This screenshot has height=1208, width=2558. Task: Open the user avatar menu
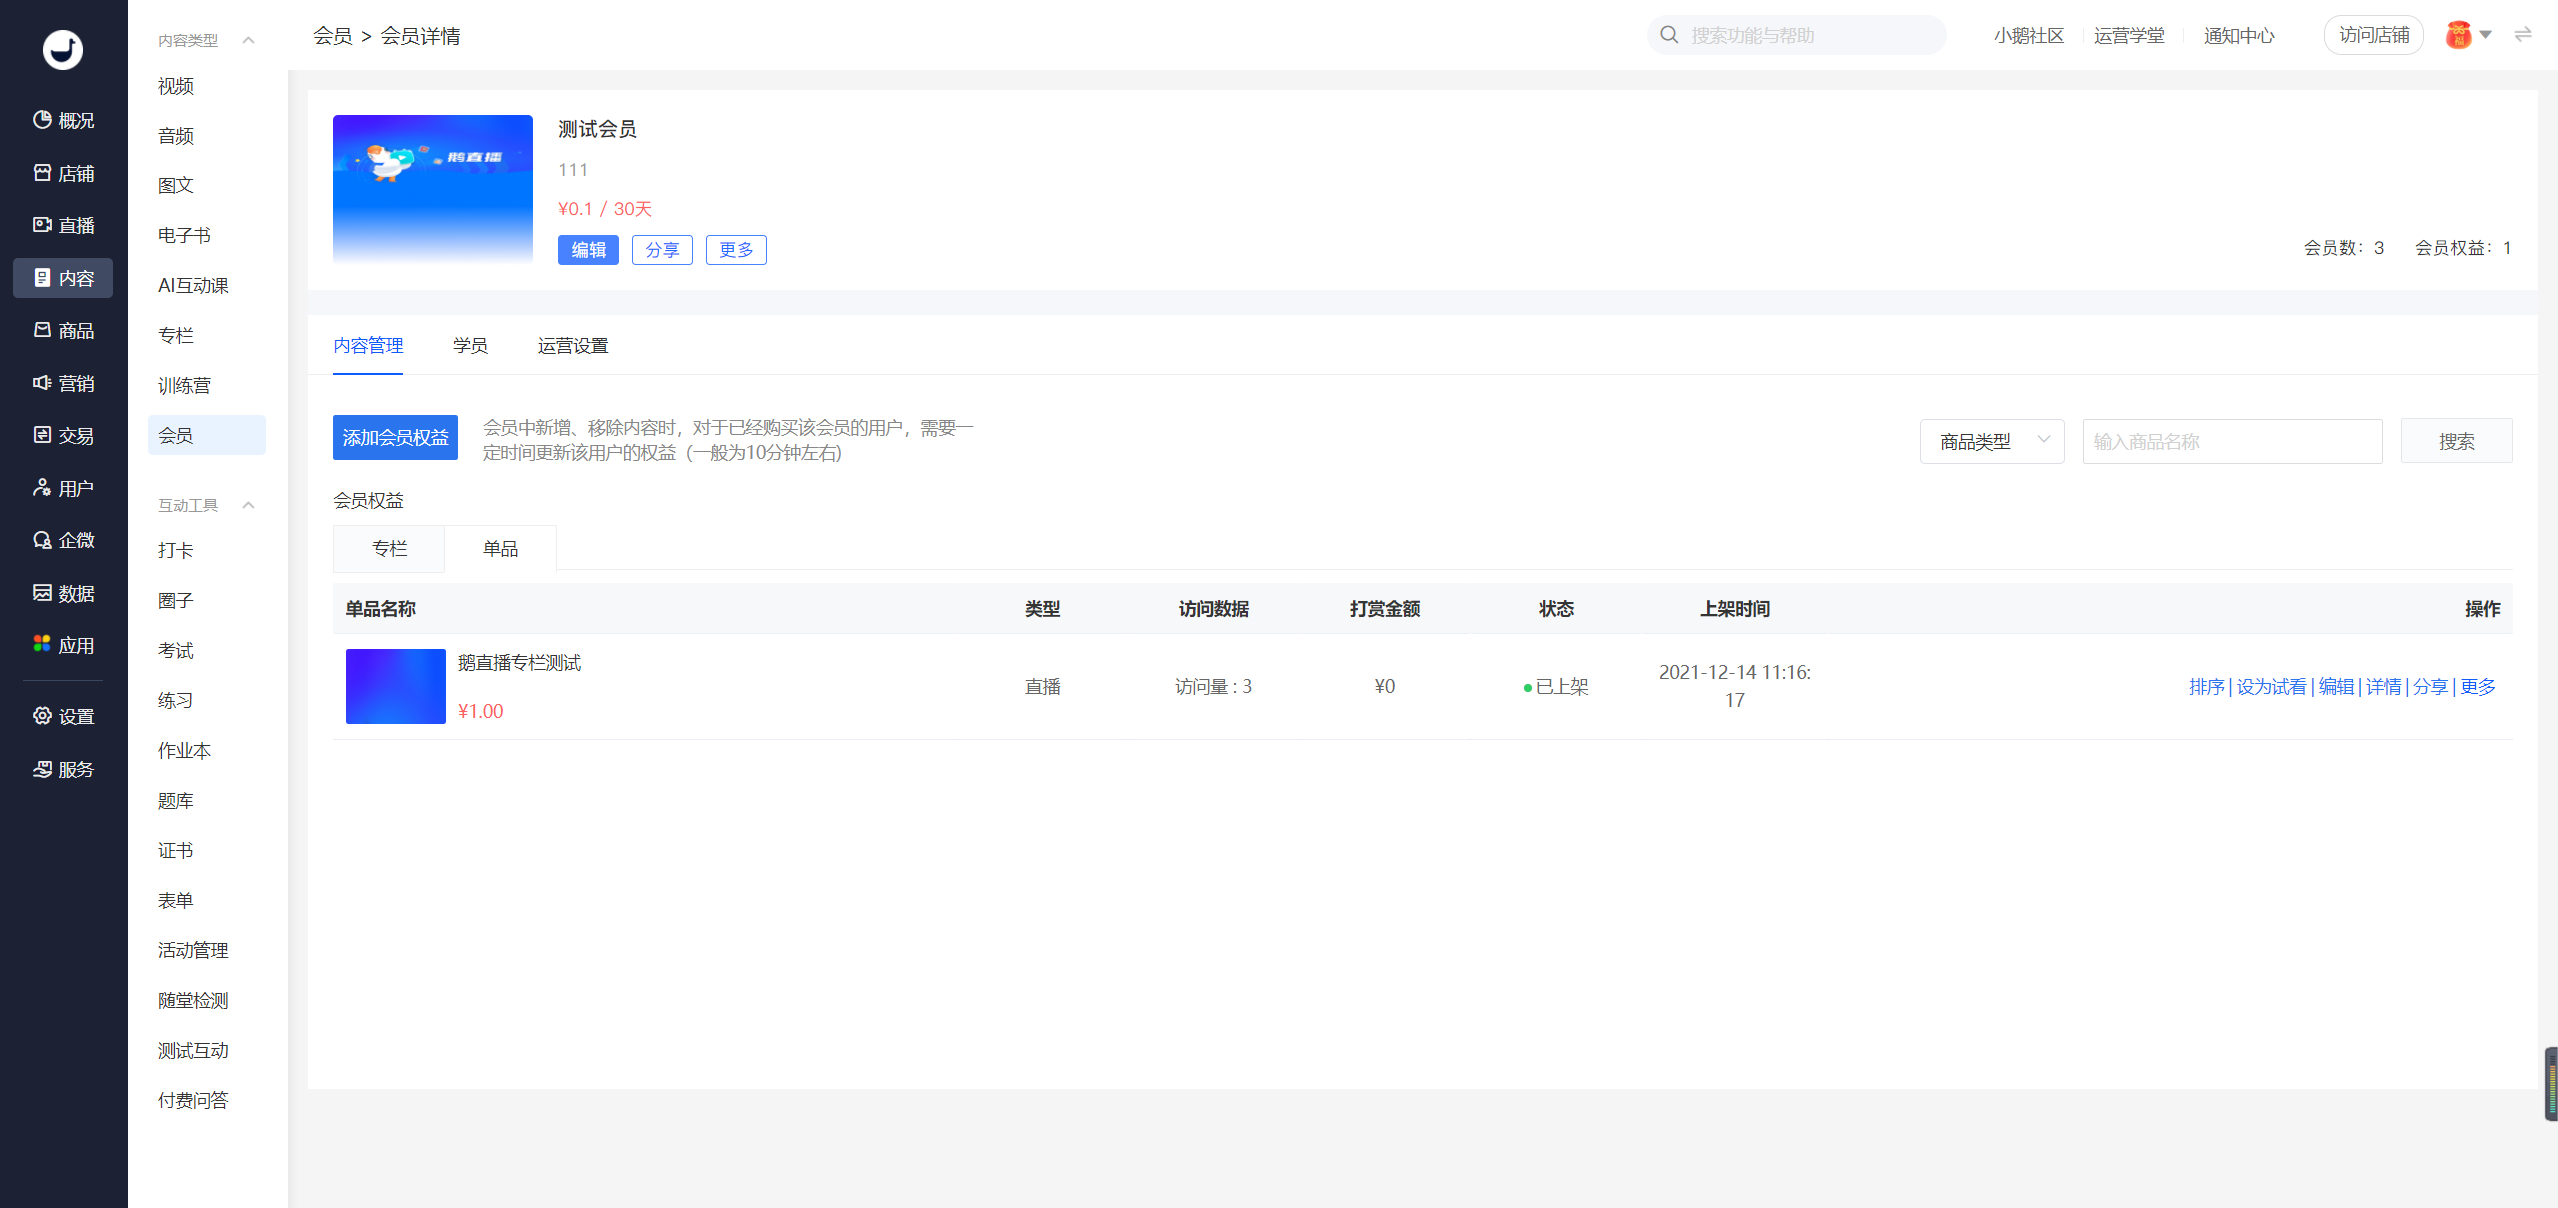2458,35
